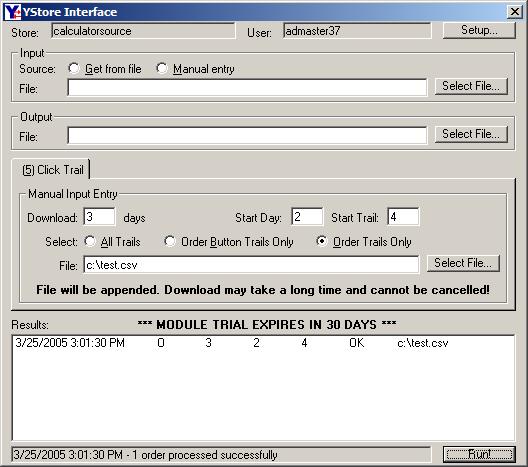Click the Start Trail field

point(403,217)
